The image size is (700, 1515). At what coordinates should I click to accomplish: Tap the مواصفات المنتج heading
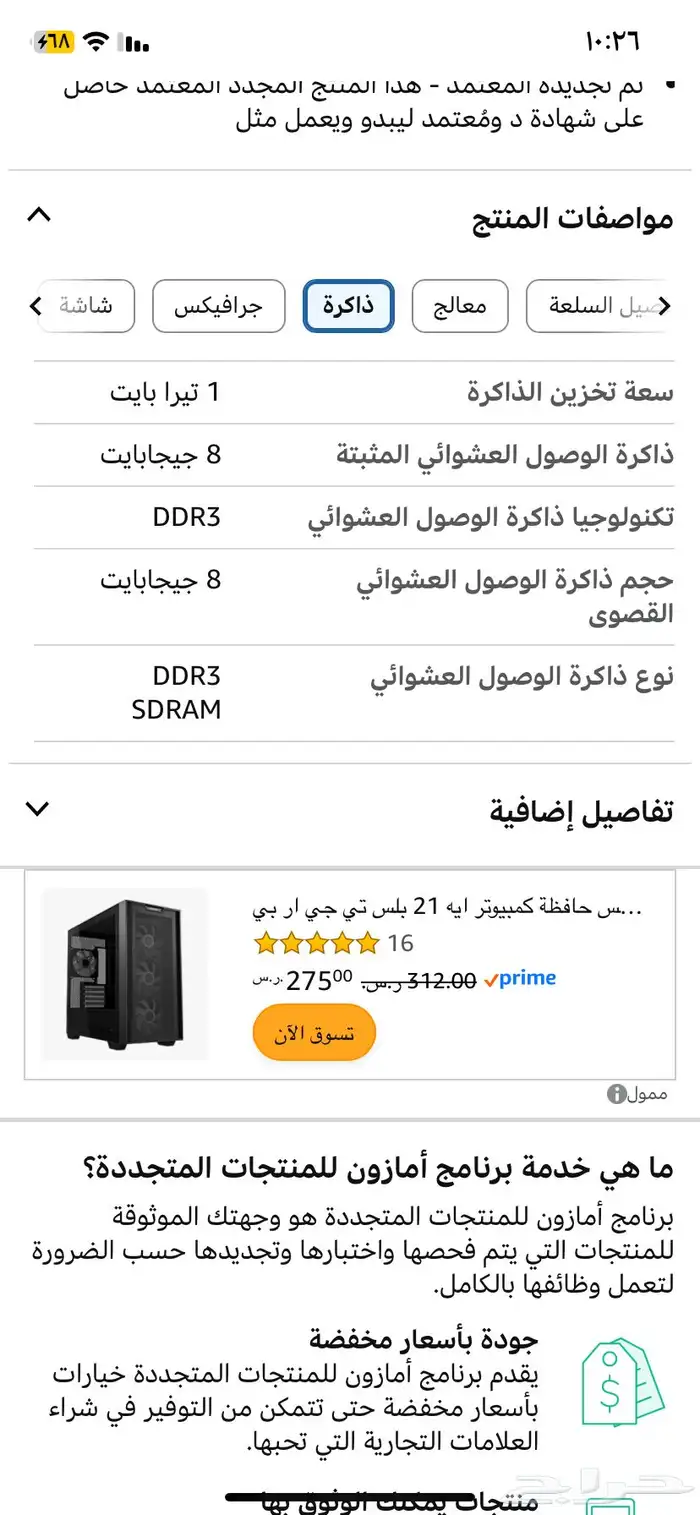tap(572, 218)
